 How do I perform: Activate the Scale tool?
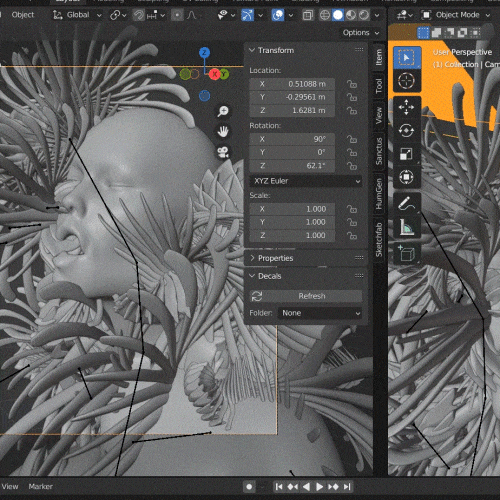point(407,154)
